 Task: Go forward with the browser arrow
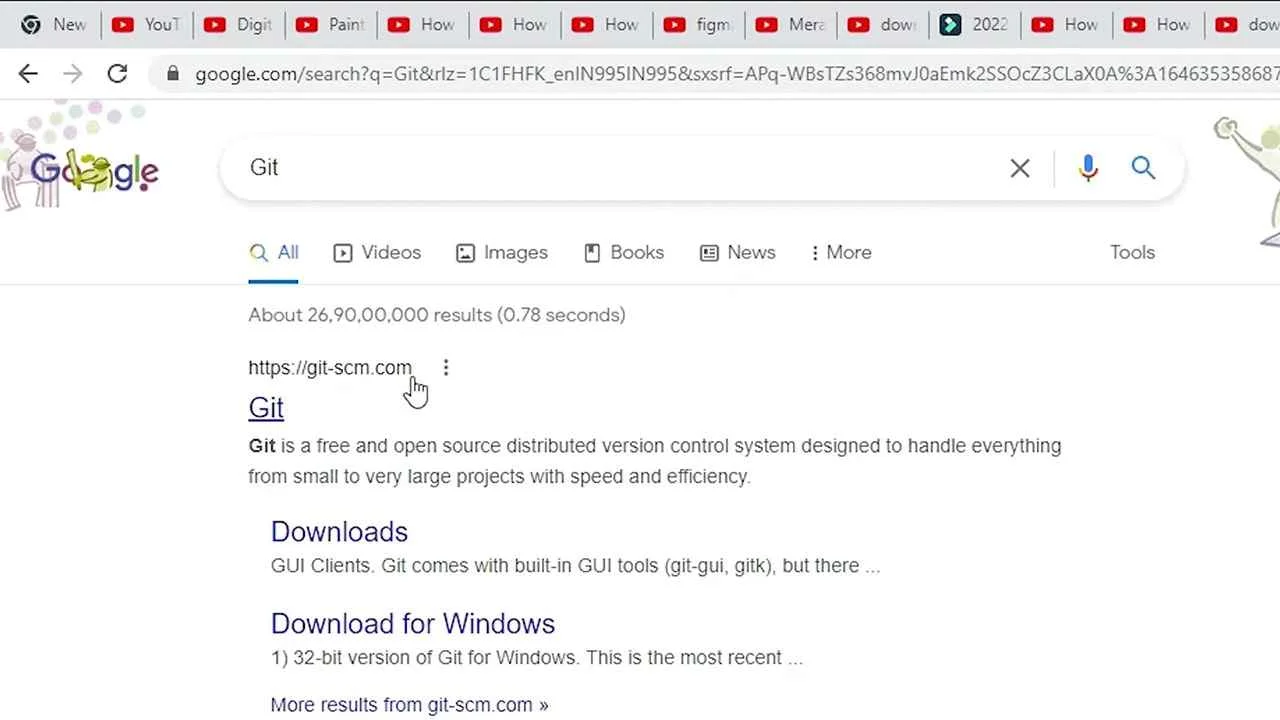(72, 73)
